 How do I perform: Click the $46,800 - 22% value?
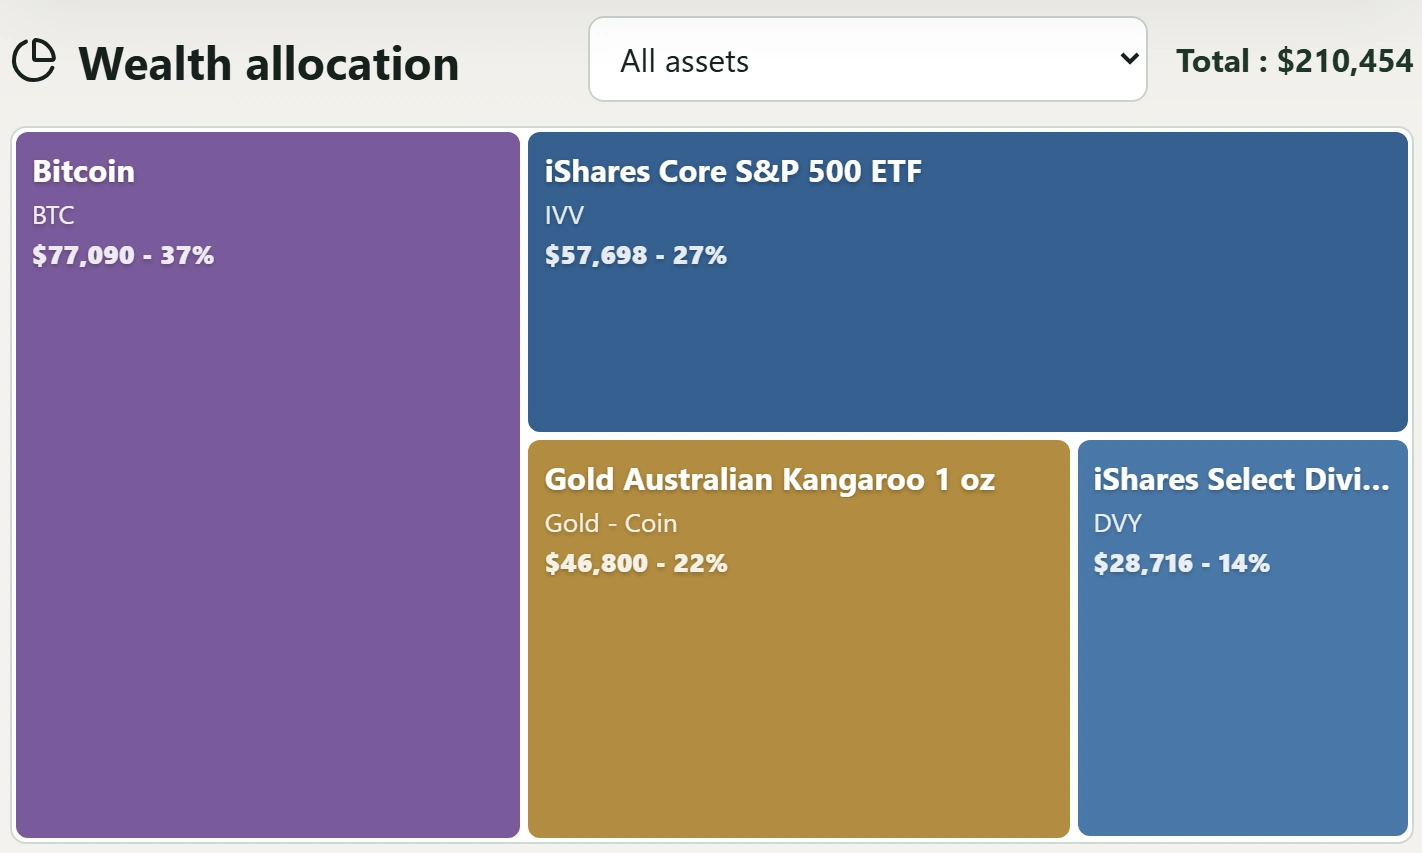click(636, 563)
